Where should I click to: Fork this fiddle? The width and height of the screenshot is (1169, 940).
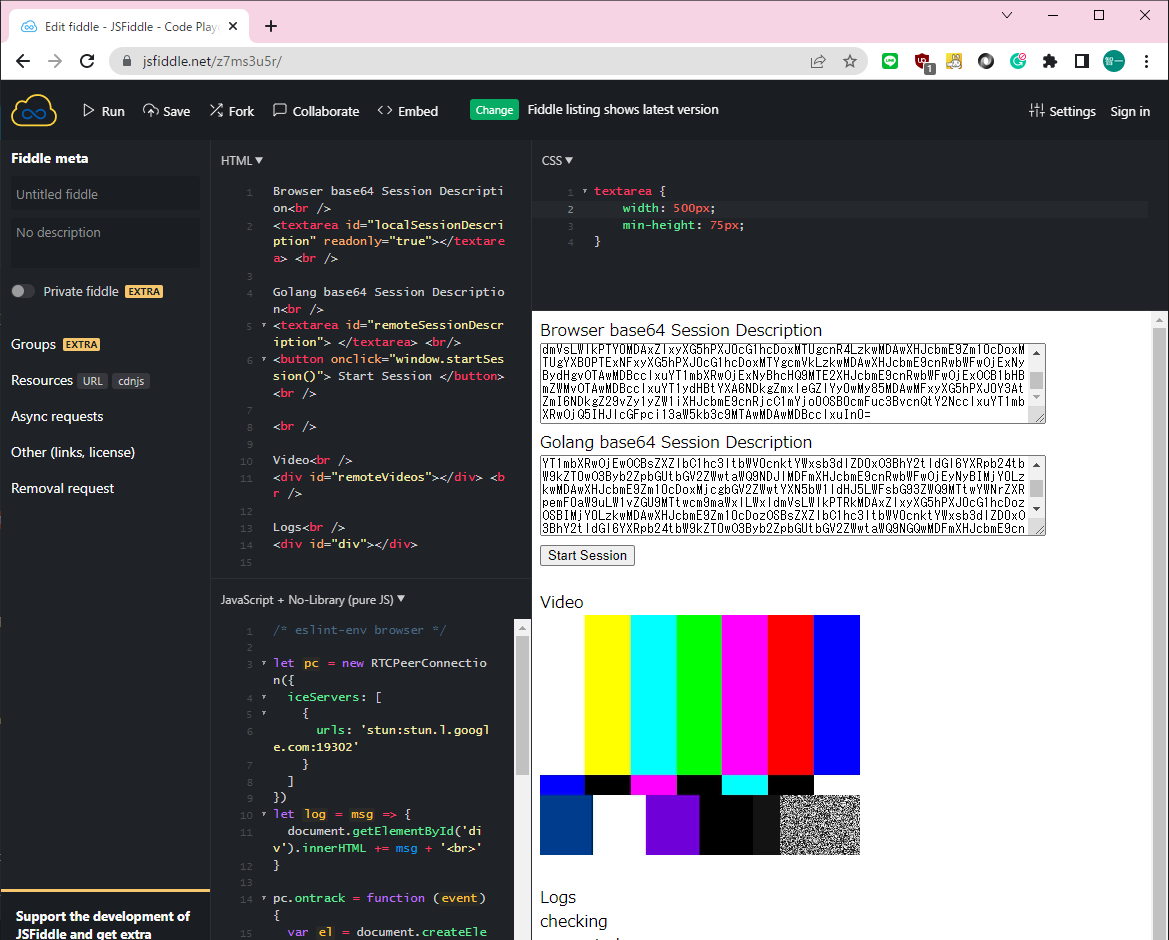(x=231, y=111)
